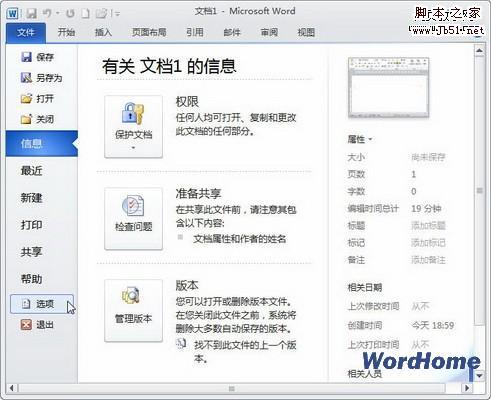Viewport: 491px width, 400px height.
Task: Click the 尚未保存 size value
Action: [428, 157]
